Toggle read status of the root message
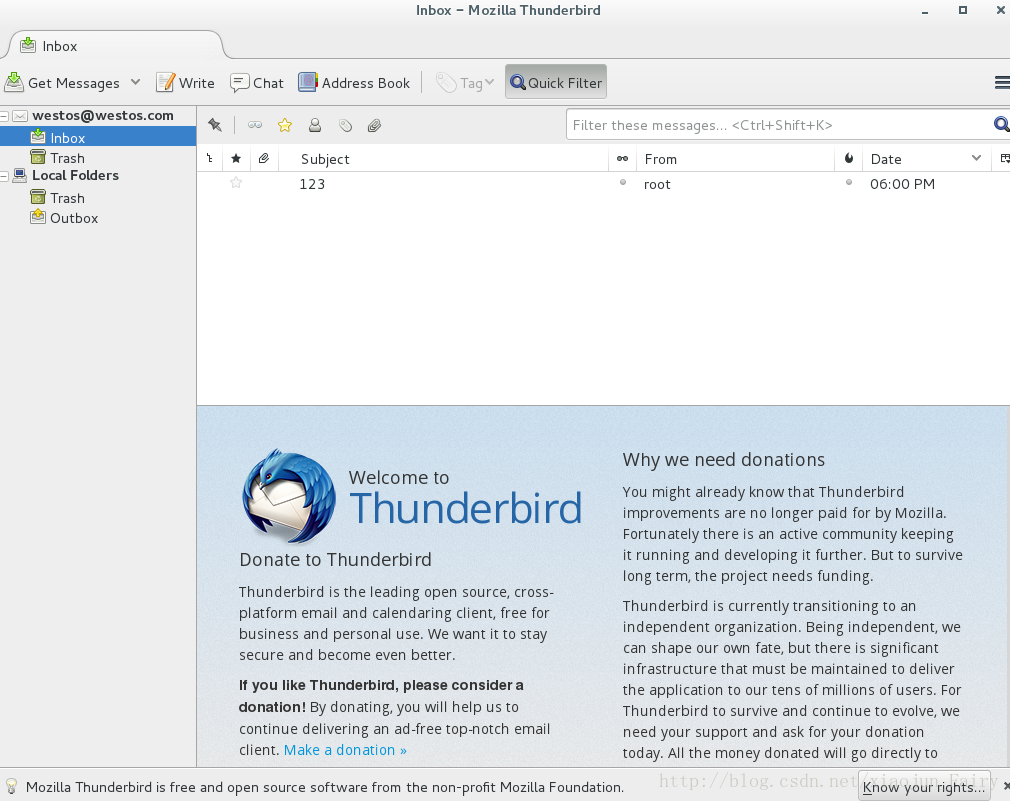 (x=623, y=183)
